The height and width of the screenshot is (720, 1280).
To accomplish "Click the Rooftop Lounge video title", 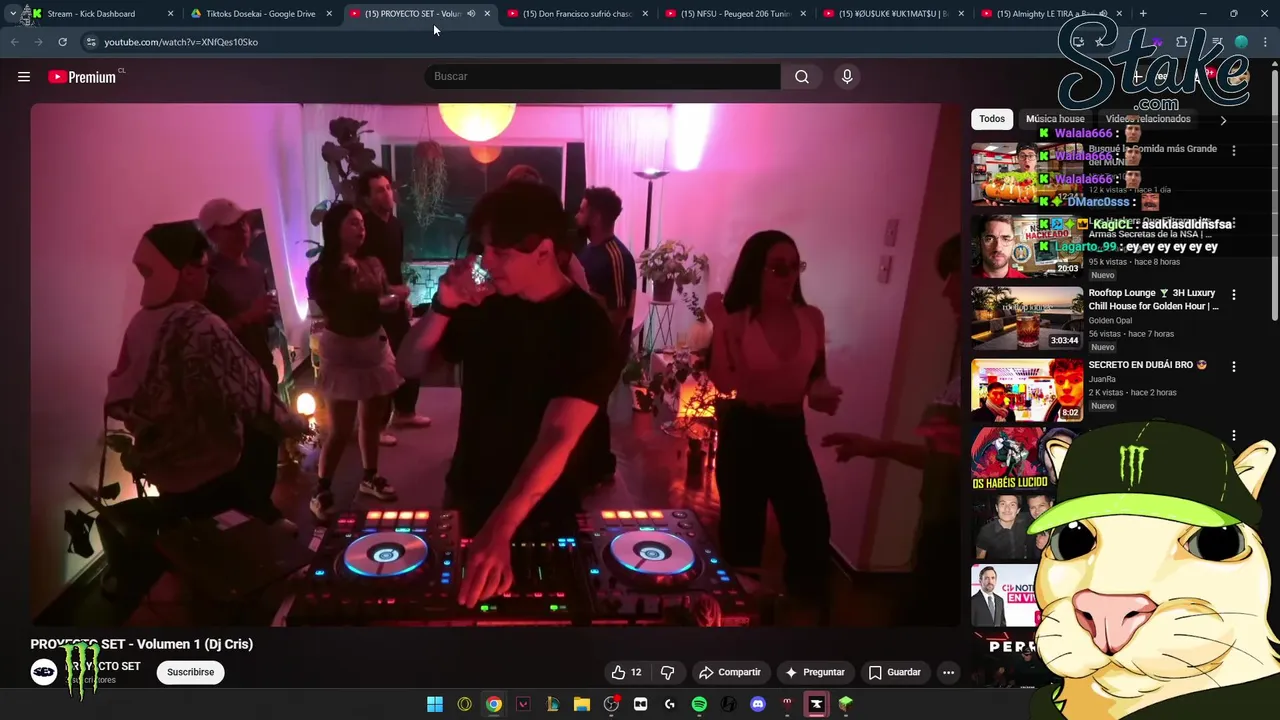I will click(1153, 299).
